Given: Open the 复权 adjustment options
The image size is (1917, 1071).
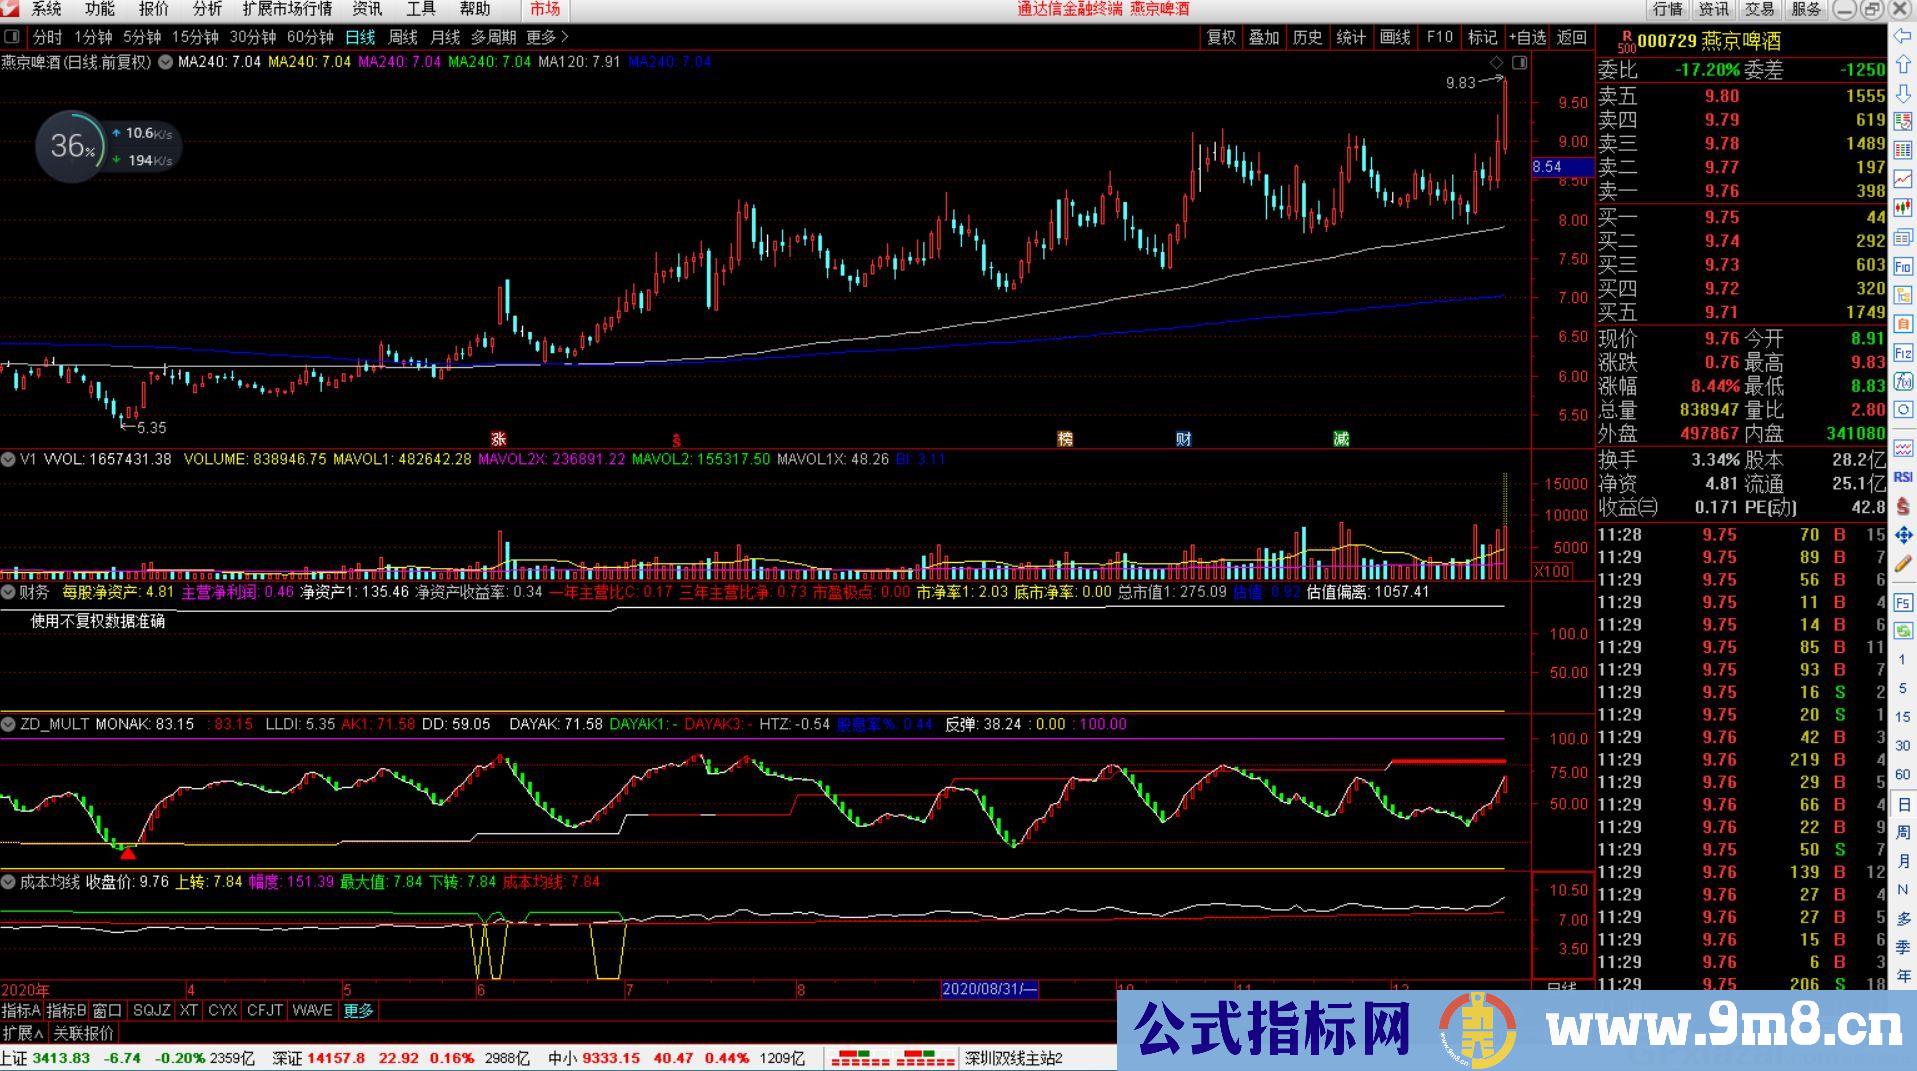Looking at the screenshot, I should click(1221, 37).
